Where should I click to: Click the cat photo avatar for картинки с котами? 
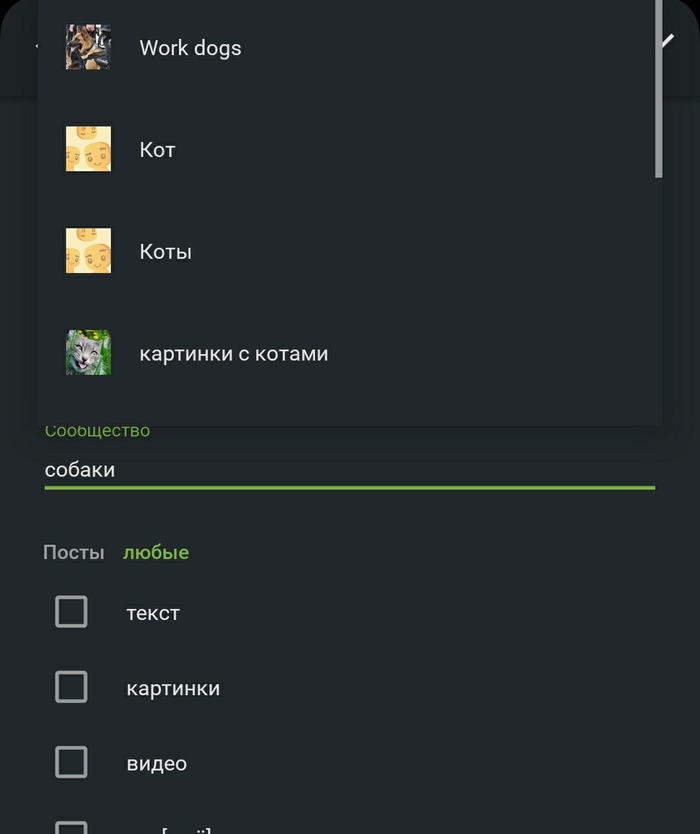click(x=88, y=353)
